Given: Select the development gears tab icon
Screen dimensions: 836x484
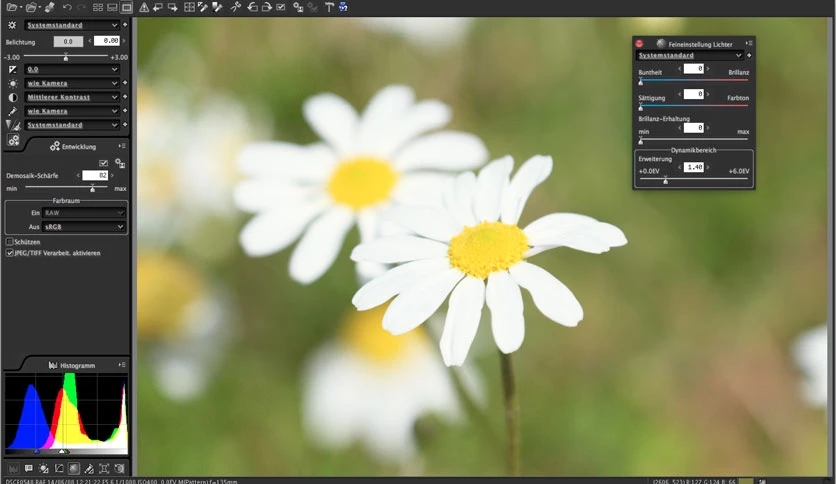Looking at the screenshot, I should (13, 140).
